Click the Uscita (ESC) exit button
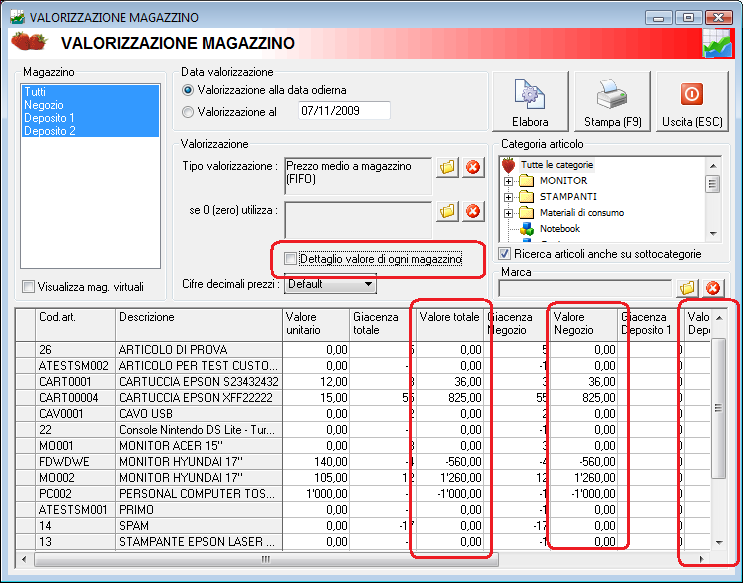743x583 pixels. click(692, 101)
